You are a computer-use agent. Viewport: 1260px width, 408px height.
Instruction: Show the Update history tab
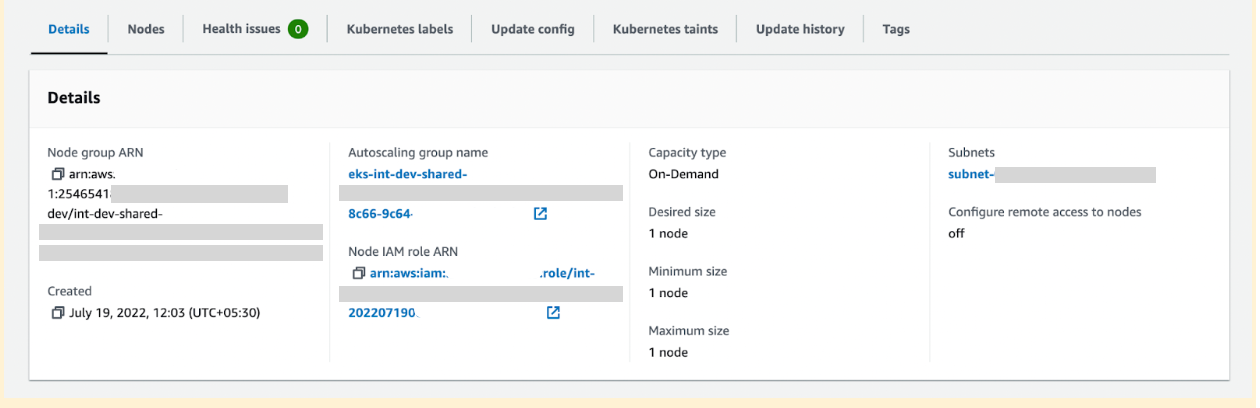(799, 29)
